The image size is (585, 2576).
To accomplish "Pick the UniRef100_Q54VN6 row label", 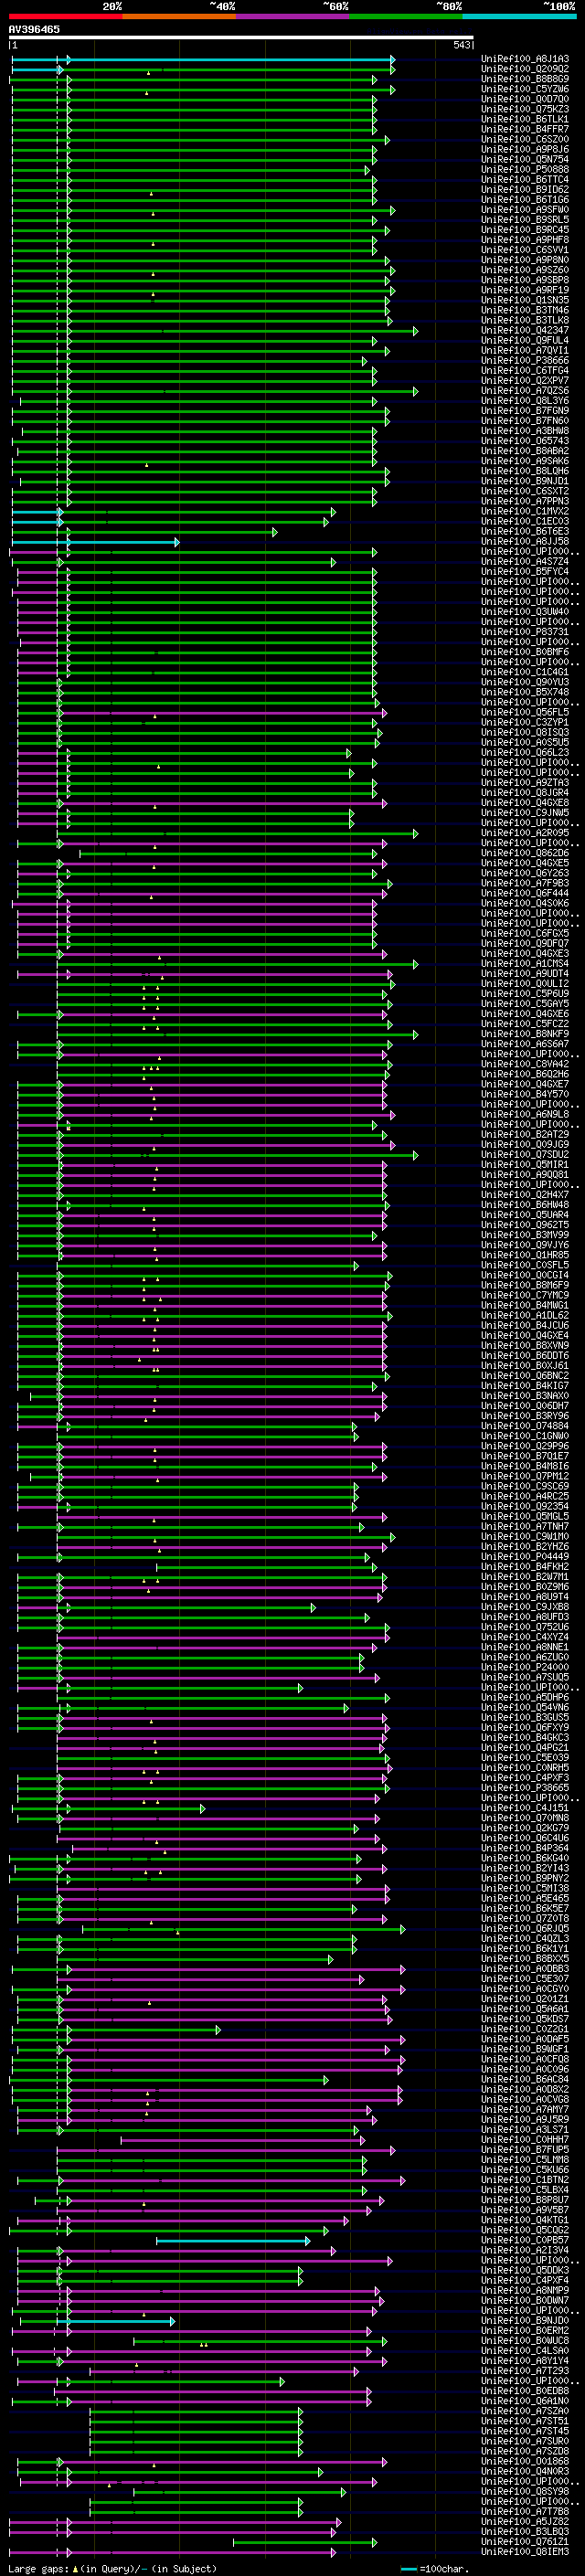I will (525, 1708).
